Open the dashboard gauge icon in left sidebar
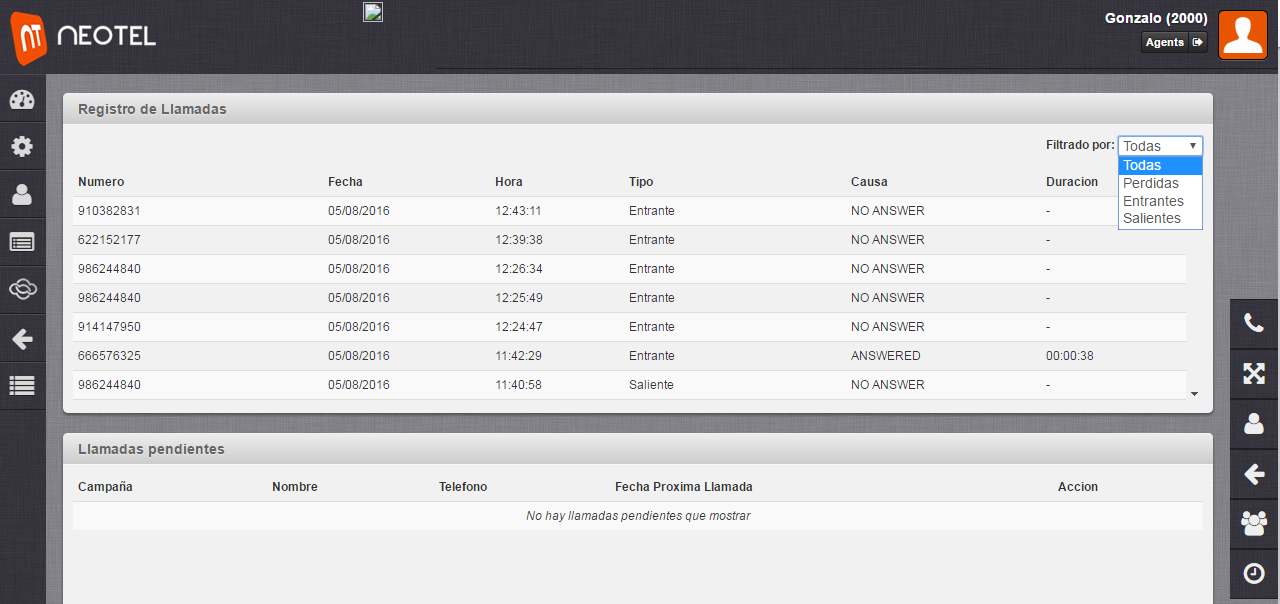 tap(22, 99)
